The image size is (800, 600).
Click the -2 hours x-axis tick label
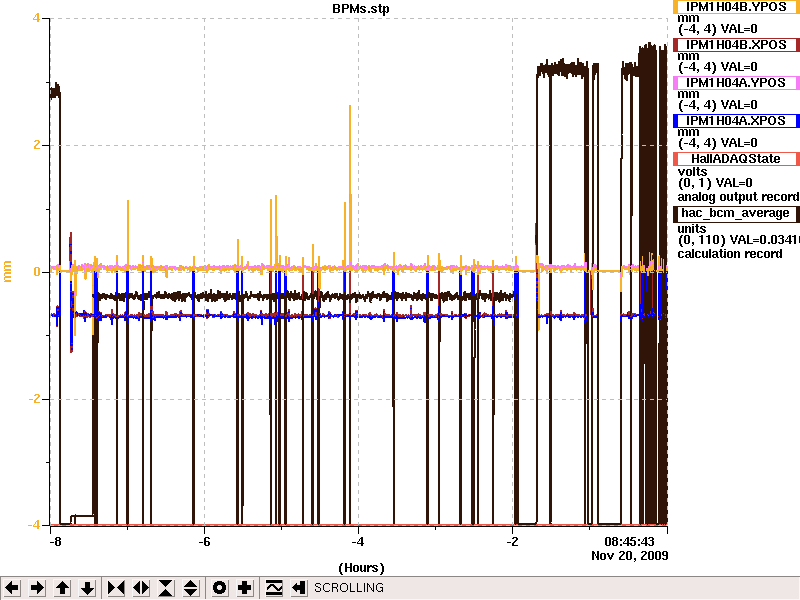(512, 541)
